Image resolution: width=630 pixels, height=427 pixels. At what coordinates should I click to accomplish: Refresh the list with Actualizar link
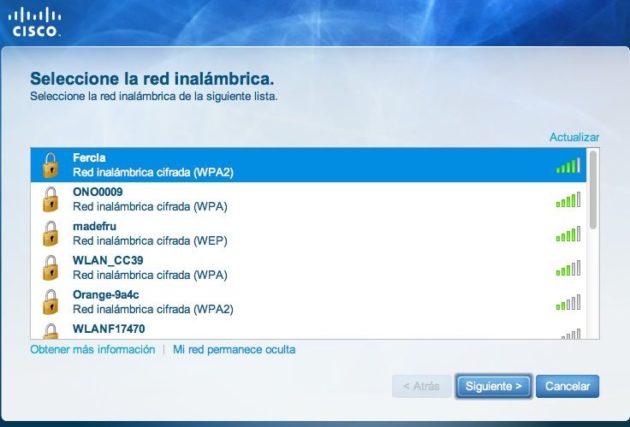[x=573, y=136]
